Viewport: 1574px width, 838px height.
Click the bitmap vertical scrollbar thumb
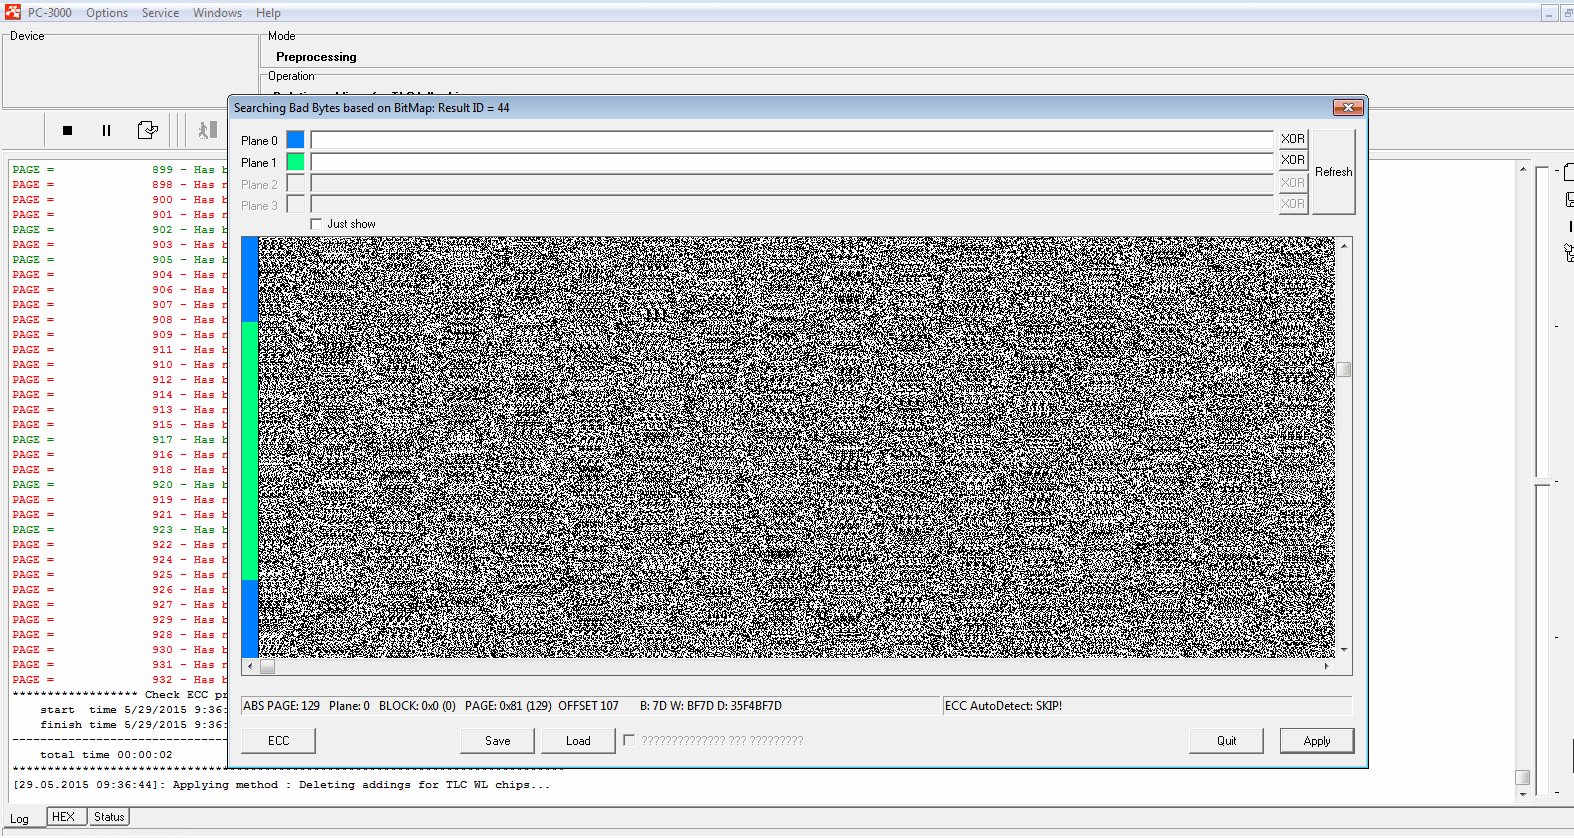tap(1344, 370)
